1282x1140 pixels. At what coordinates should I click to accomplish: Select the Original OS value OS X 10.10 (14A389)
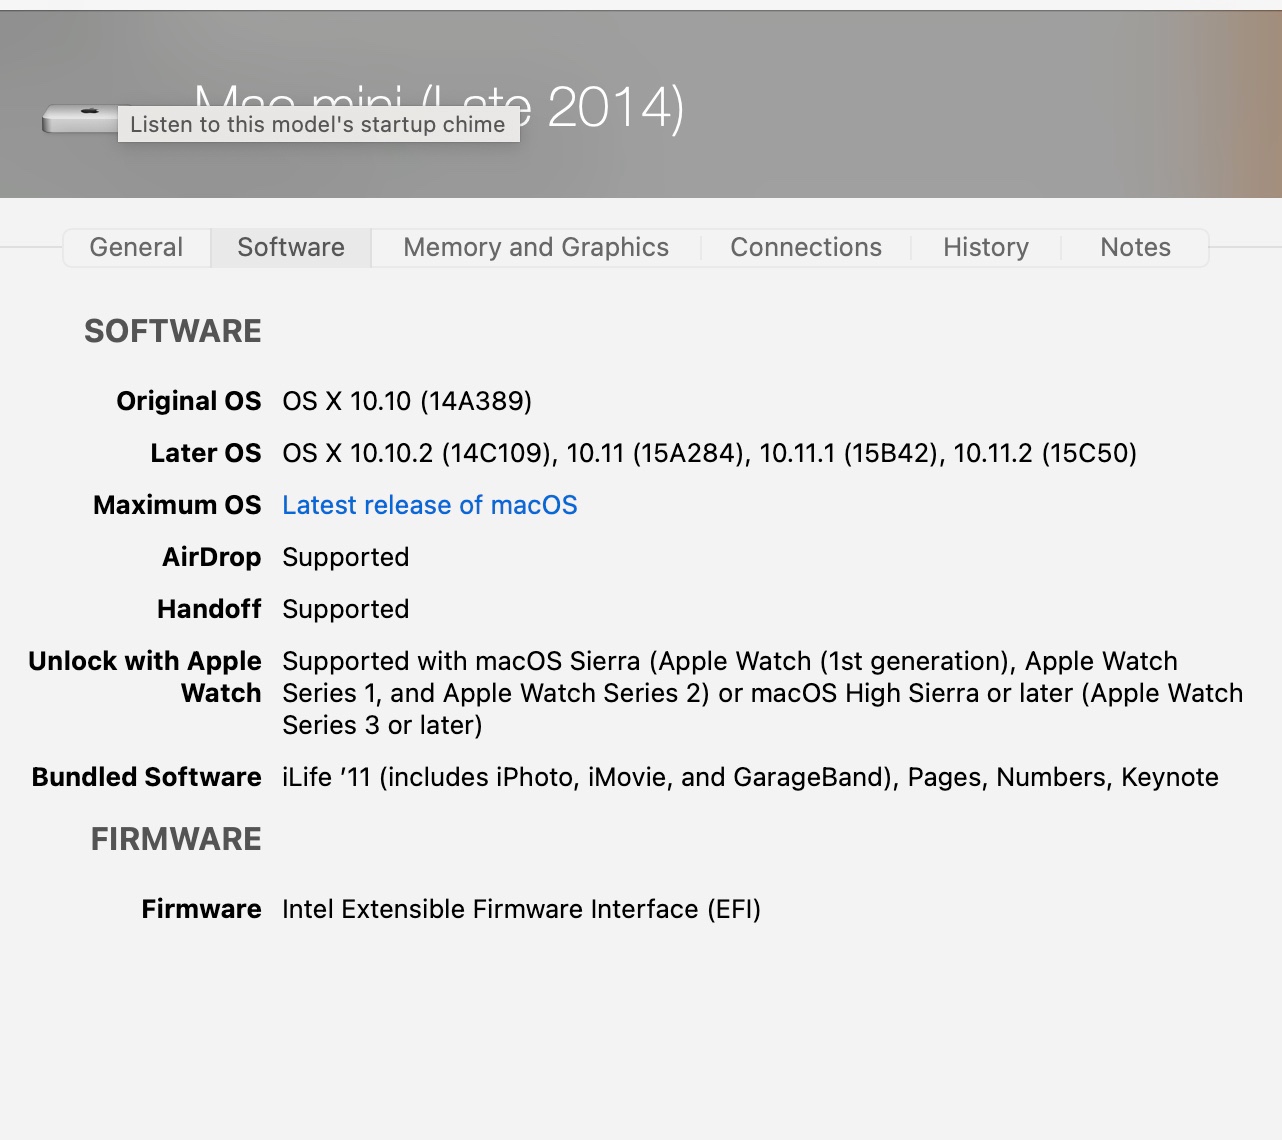pyautogui.click(x=407, y=401)
